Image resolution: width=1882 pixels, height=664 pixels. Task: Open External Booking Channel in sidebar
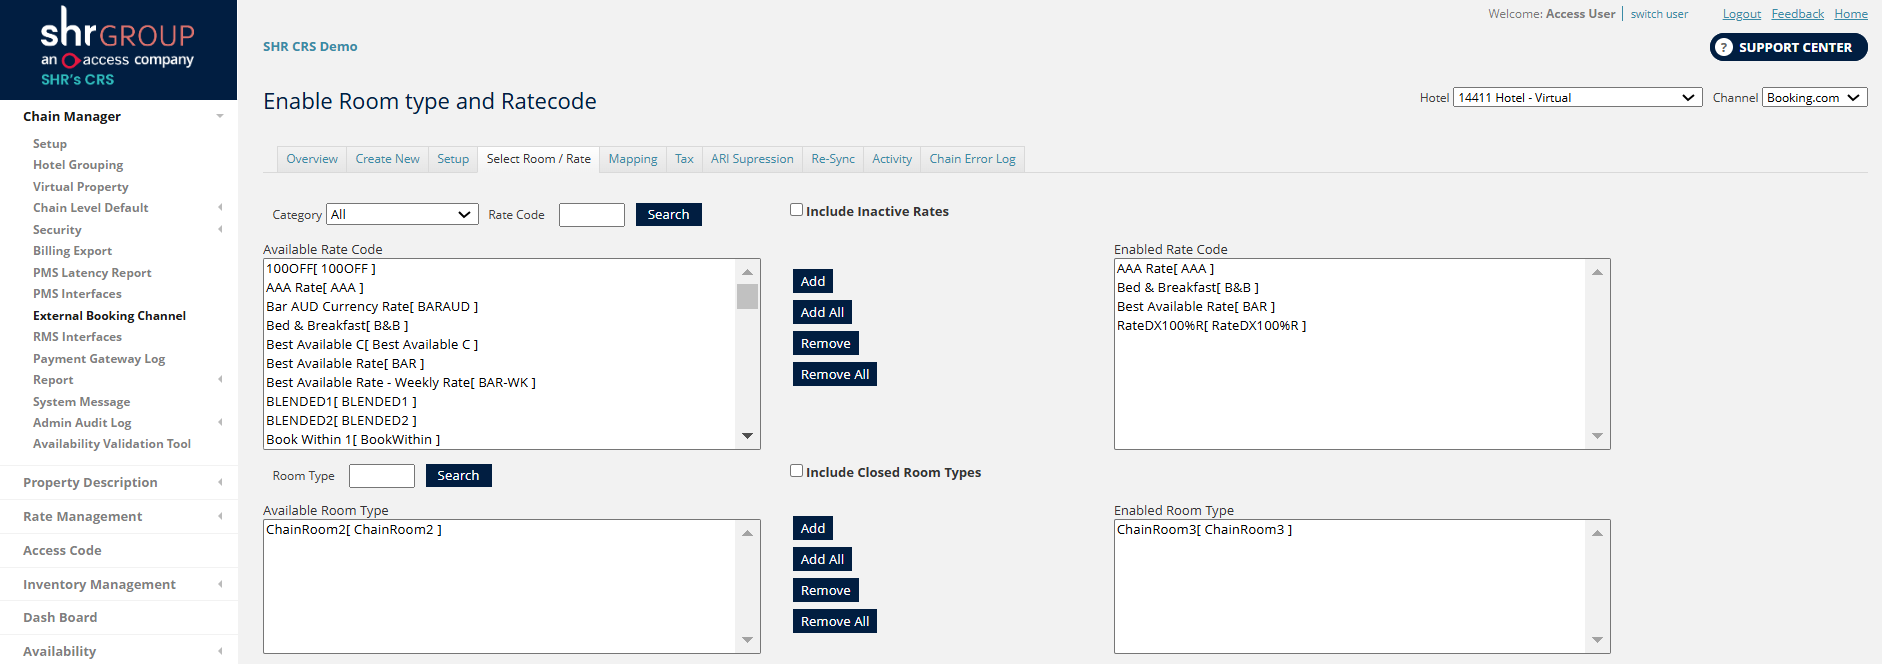tap(109, 316)
